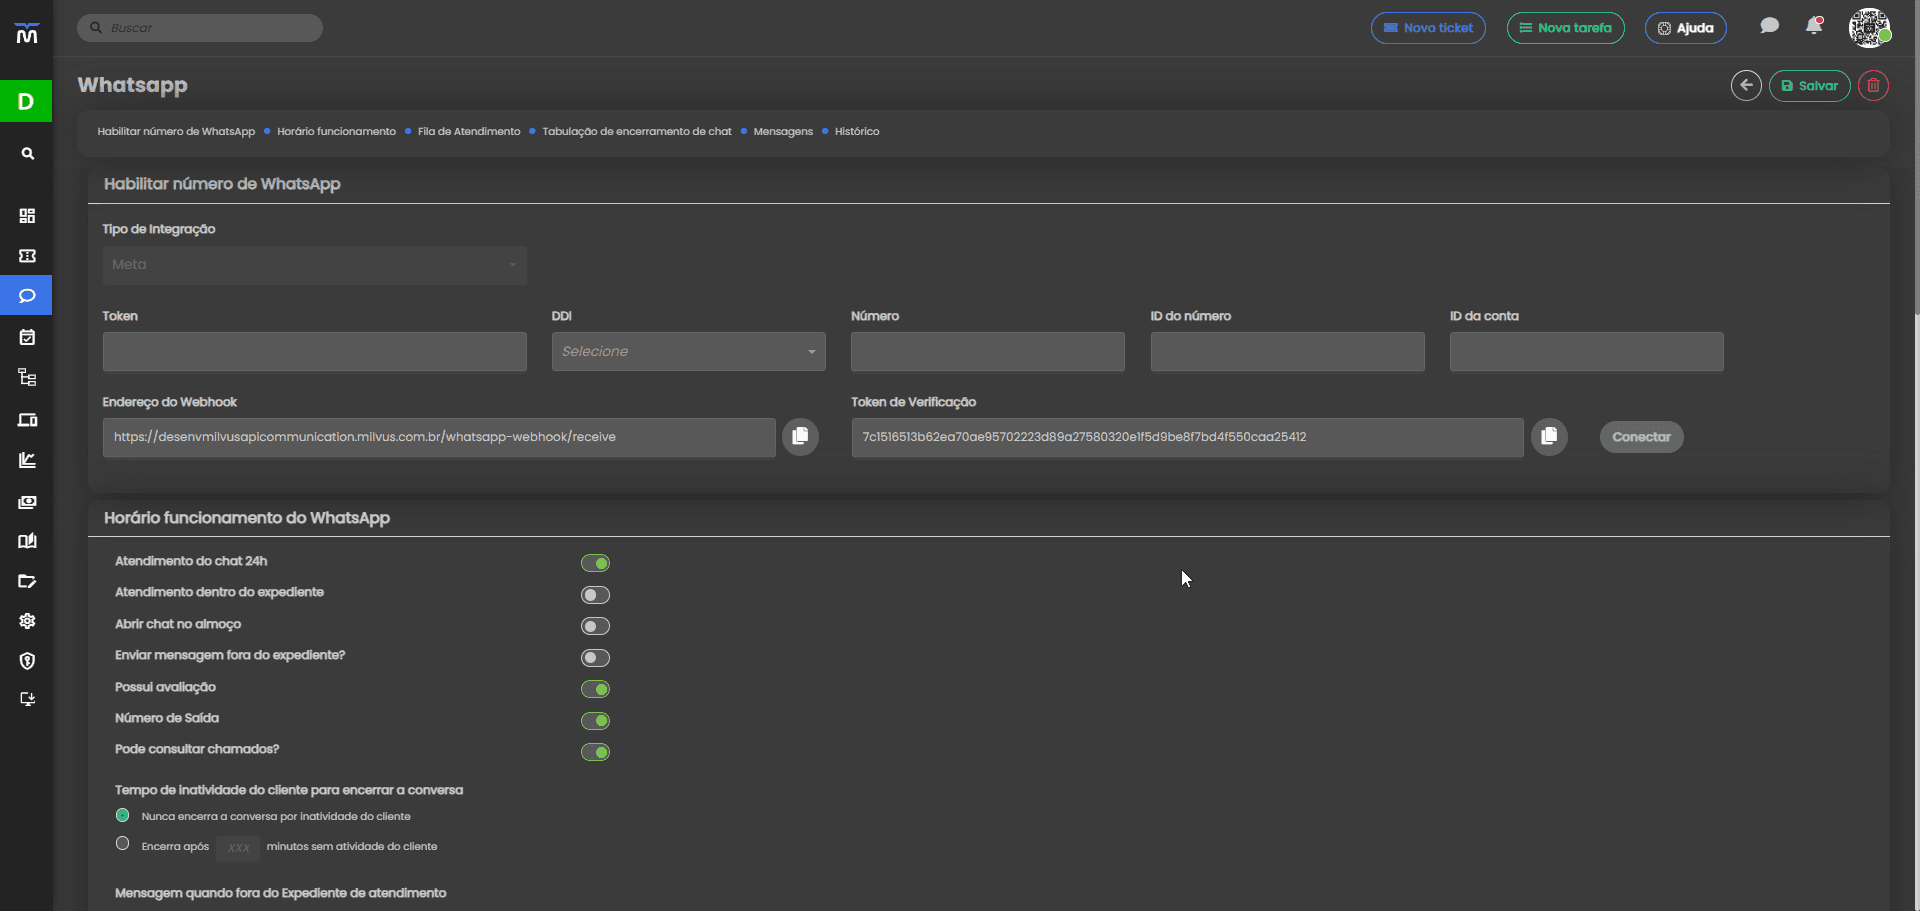Jump to Mensagens section
The height and width of the screenshot is (911, 1920).
783,132
